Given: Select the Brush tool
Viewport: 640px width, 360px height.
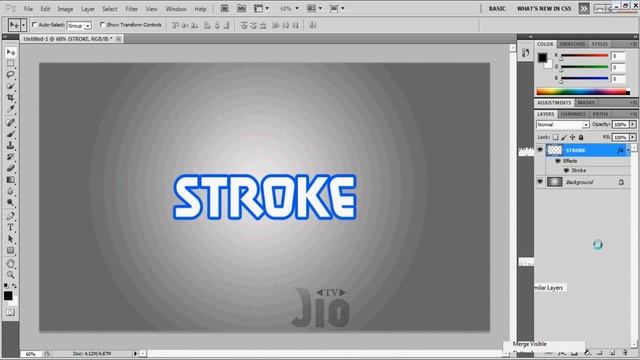Looking at the screenshot, I should pos(11,134).
